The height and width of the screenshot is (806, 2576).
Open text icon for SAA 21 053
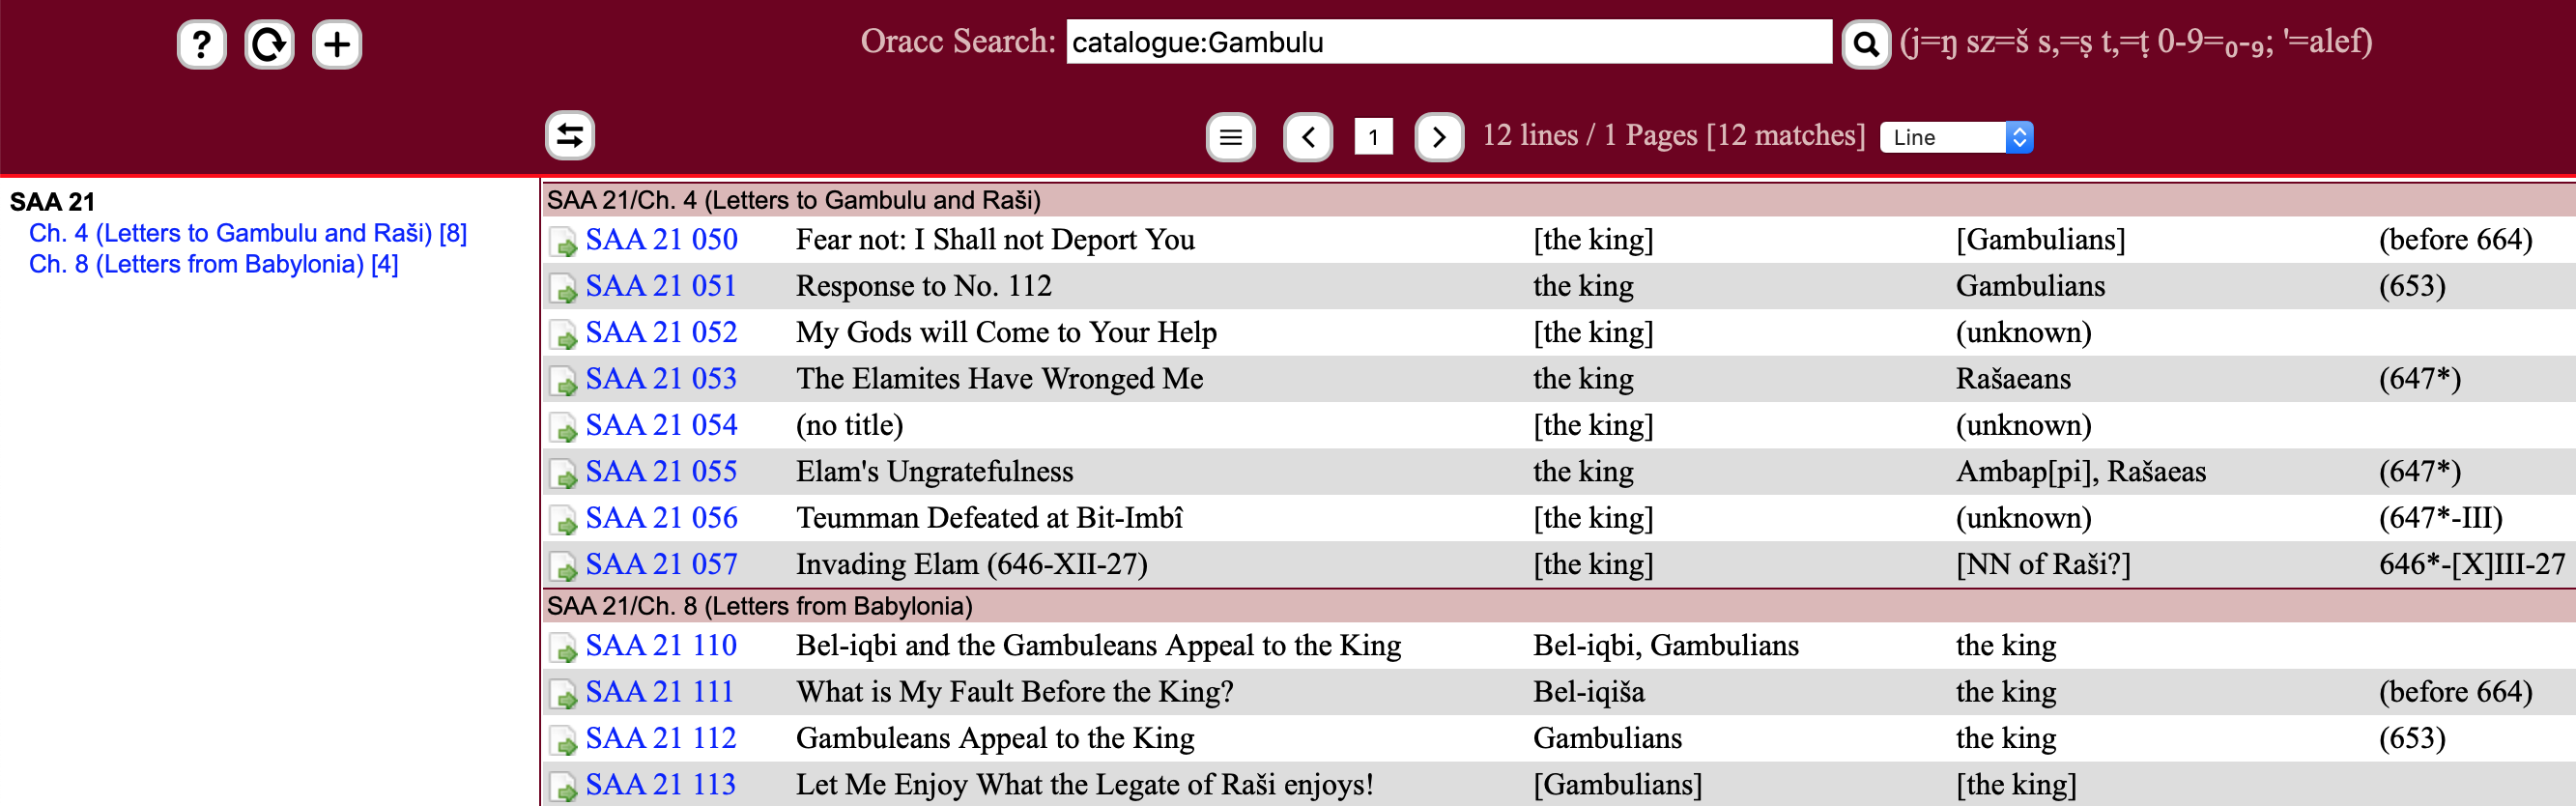tap(564, 380)
